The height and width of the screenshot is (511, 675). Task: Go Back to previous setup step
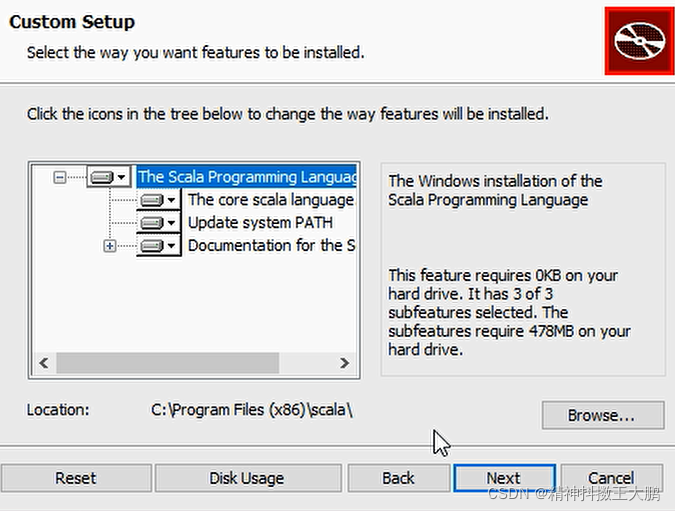tap(398, 478)
